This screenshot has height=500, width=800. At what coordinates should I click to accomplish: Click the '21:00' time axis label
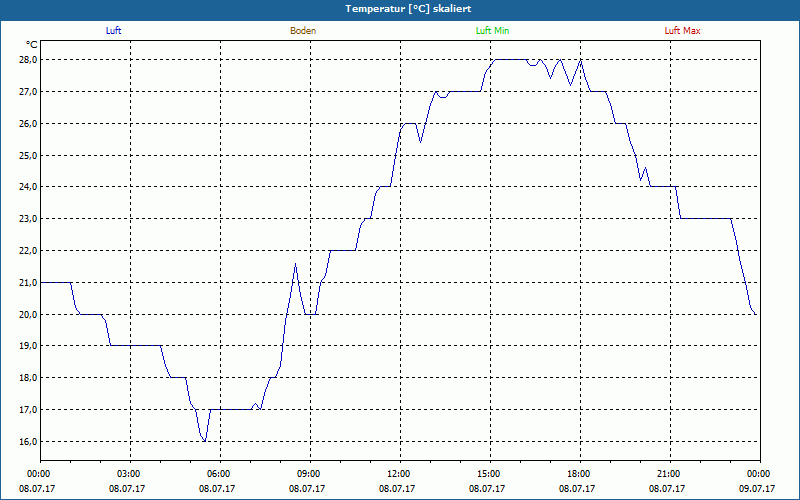(x=670, y=474)
